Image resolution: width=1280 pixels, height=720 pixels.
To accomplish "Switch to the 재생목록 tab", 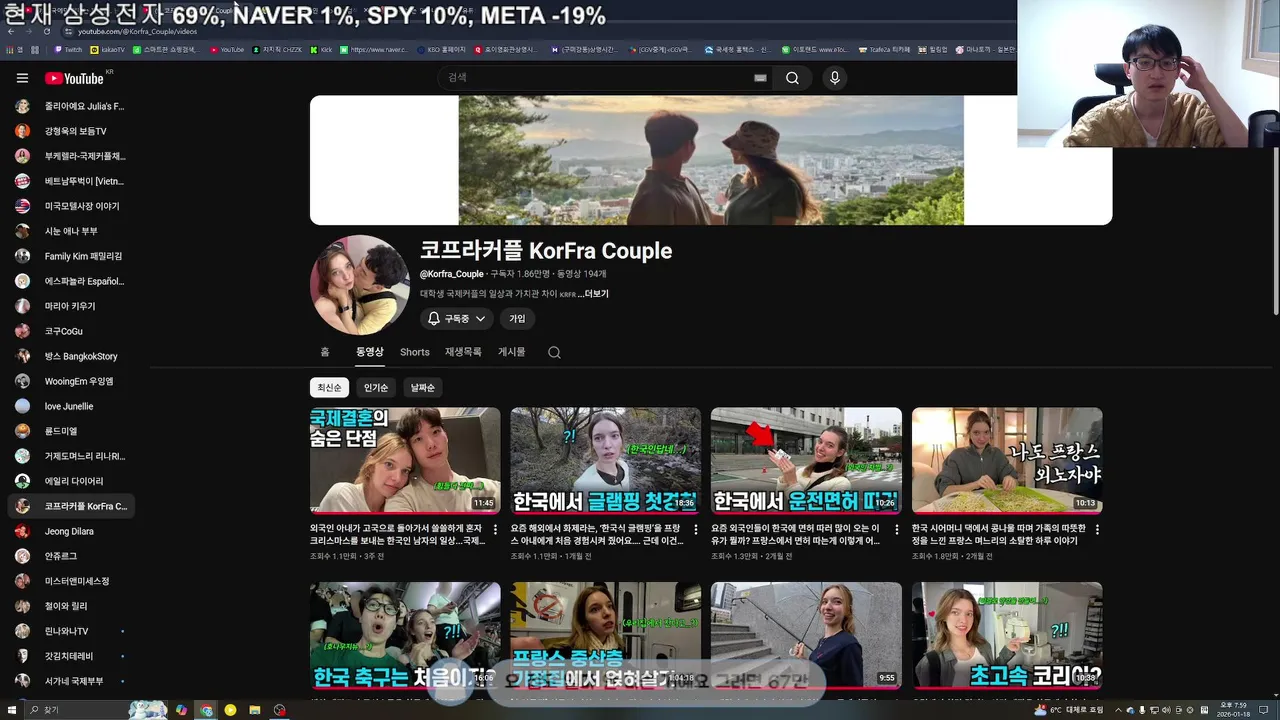I will [x=463, y=352].
